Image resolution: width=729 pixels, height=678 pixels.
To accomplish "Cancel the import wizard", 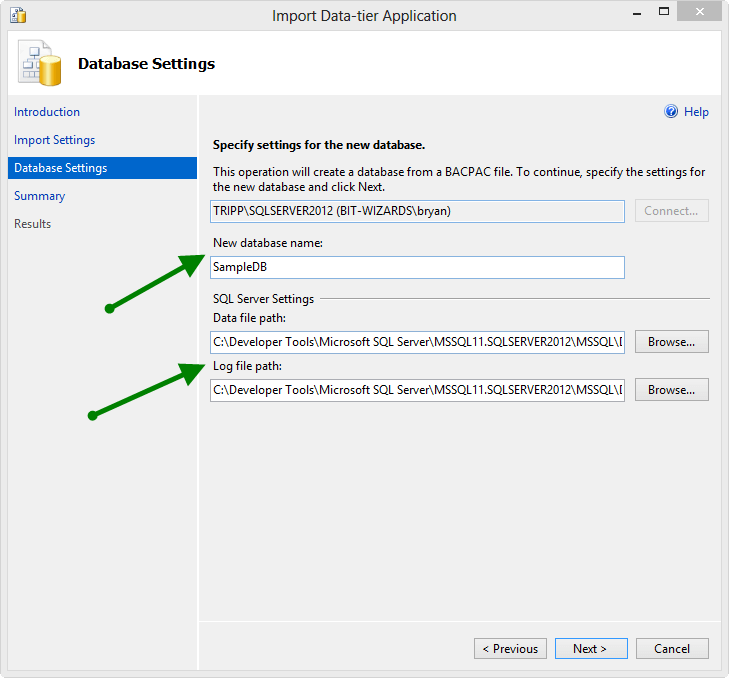I will click(672, 649).
